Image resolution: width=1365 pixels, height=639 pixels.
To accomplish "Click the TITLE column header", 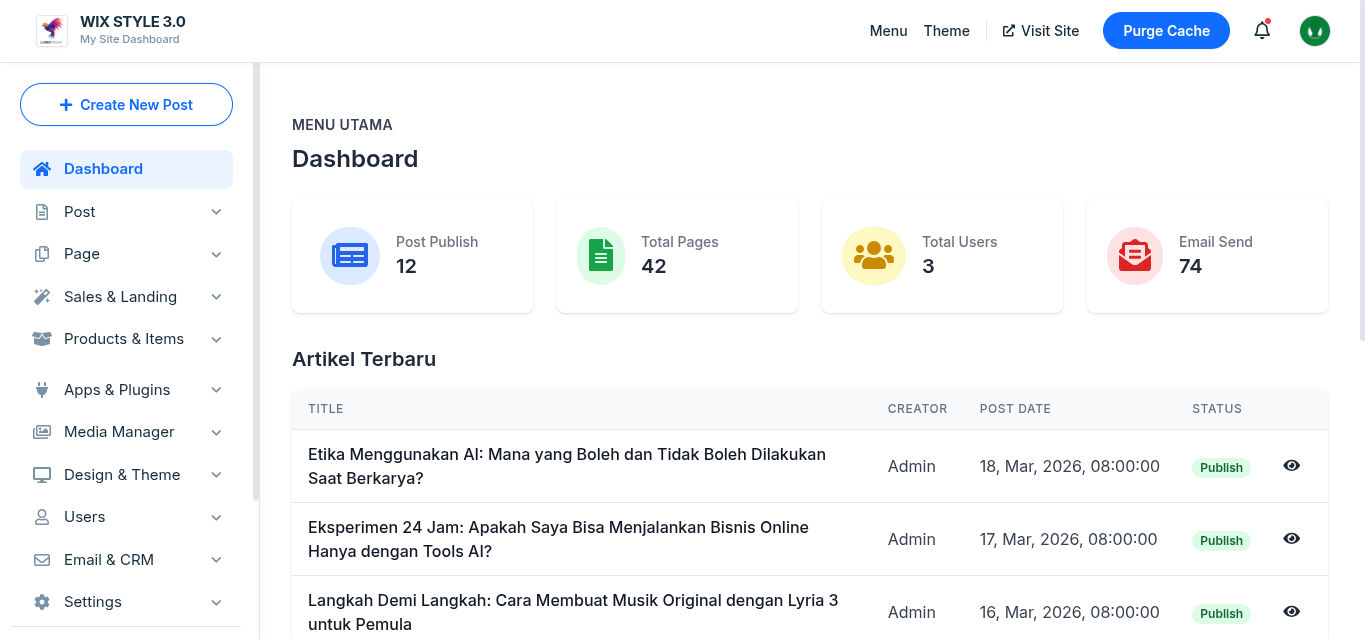I will [x=326, y=409].
